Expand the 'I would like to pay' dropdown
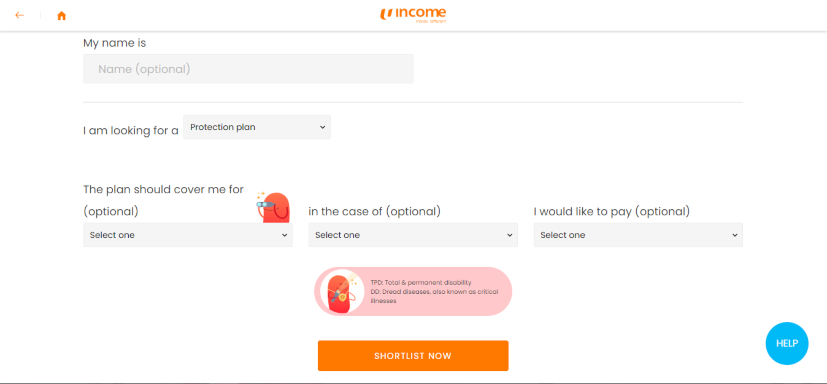Viewport: 827px width, 384px height. (x=638, y=235)
